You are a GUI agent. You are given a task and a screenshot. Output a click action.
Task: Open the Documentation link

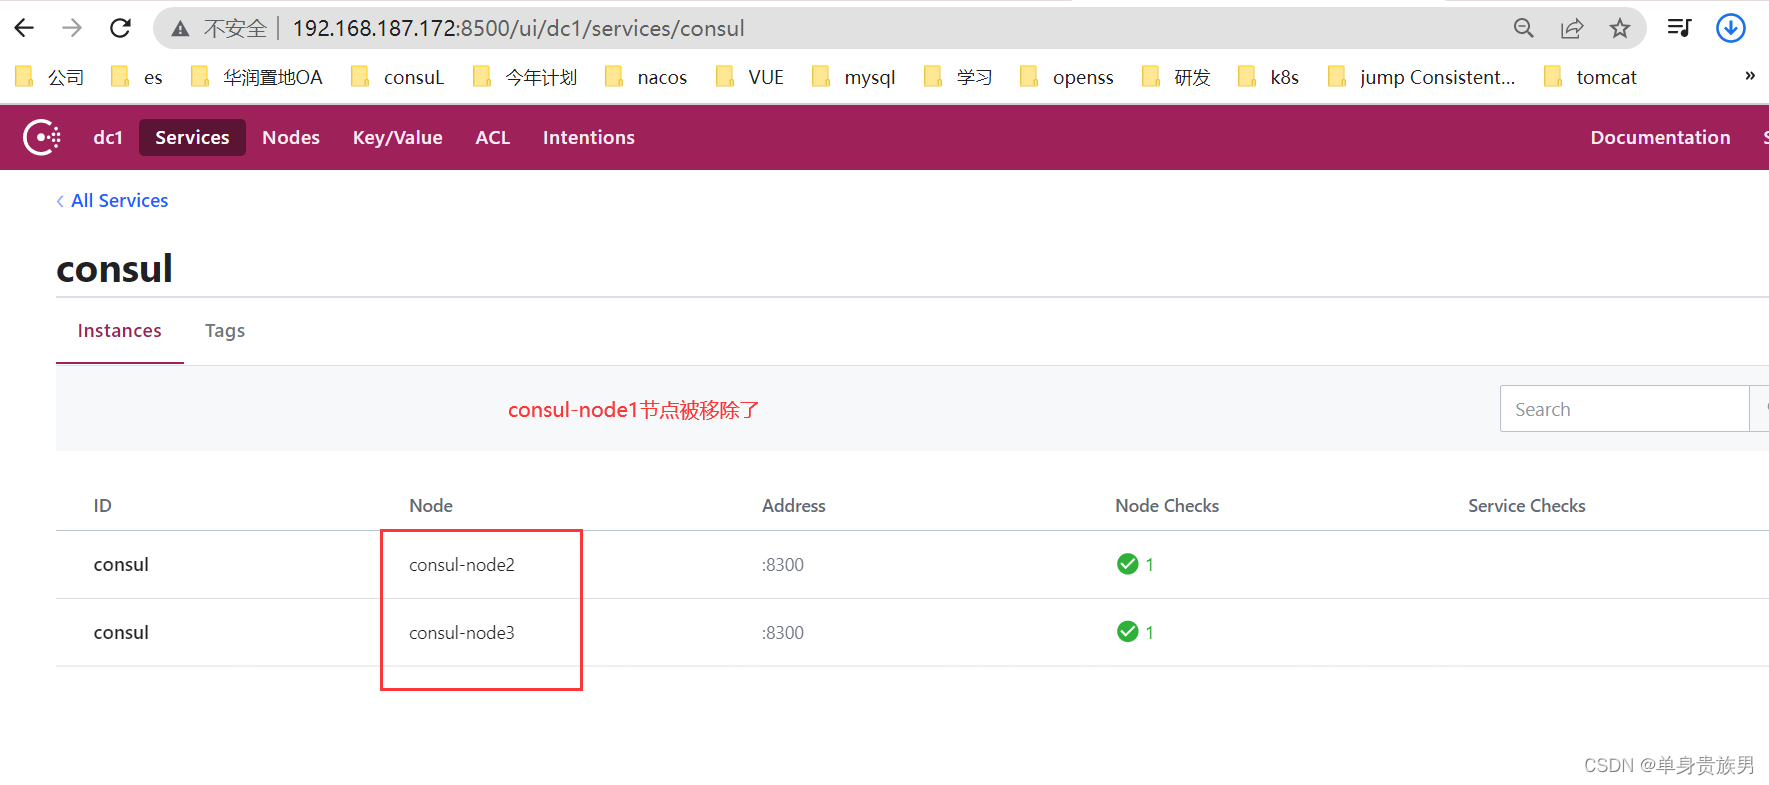1660,137
